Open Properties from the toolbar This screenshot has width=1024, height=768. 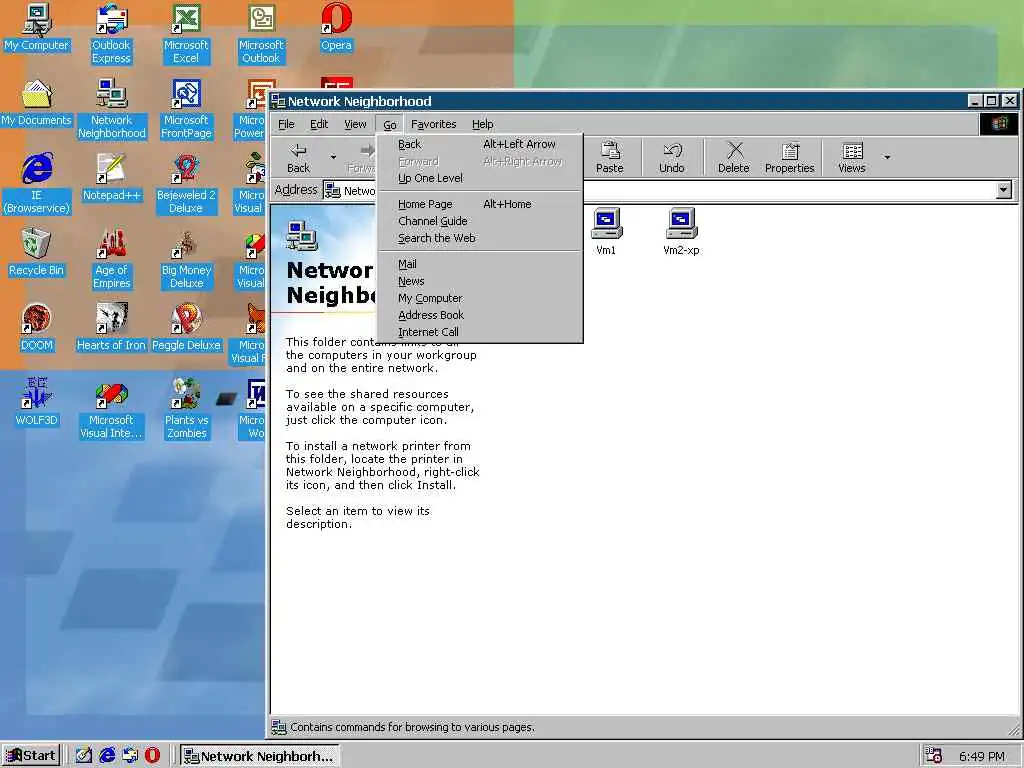[790, 157]
